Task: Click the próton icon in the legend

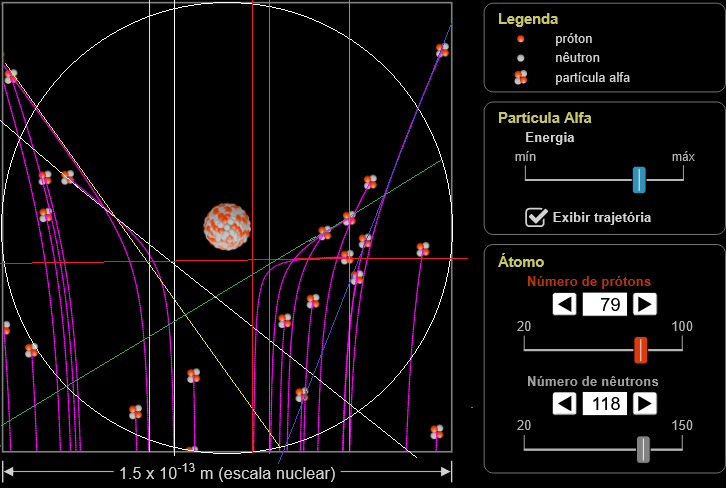Action: click(520, 39)
